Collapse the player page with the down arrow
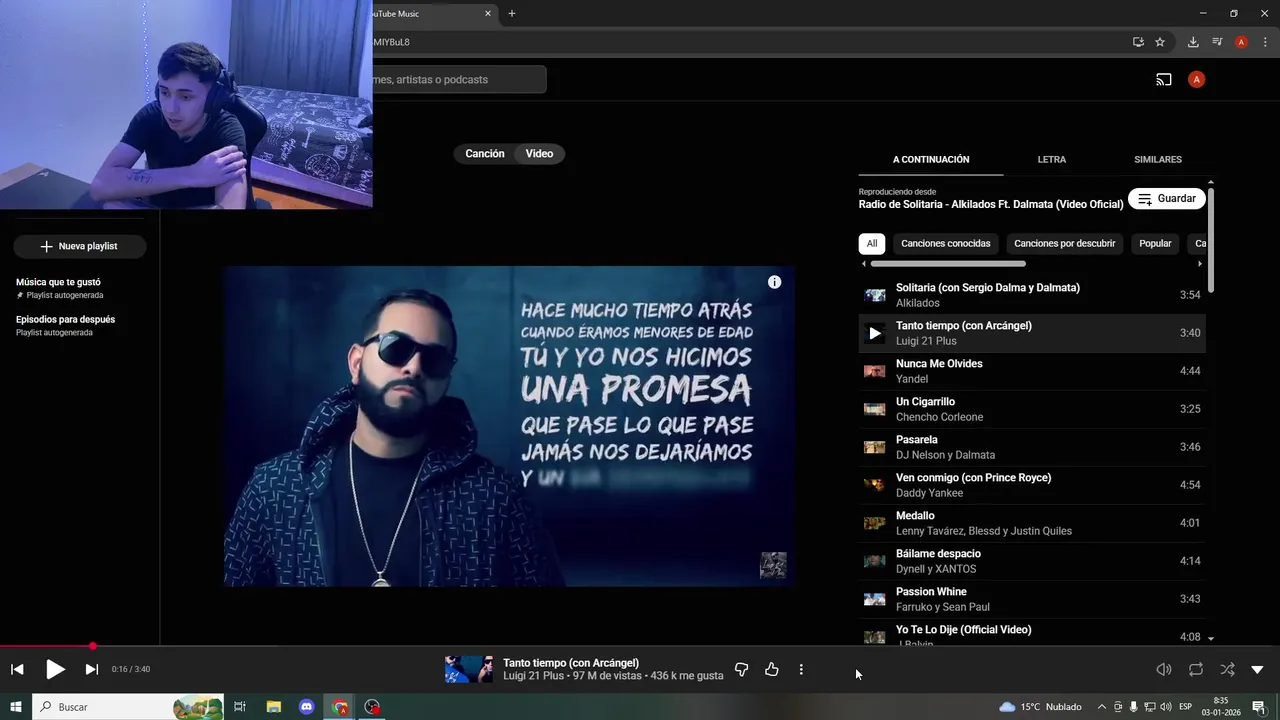The image size is (1280, 720). (1258, 669)
